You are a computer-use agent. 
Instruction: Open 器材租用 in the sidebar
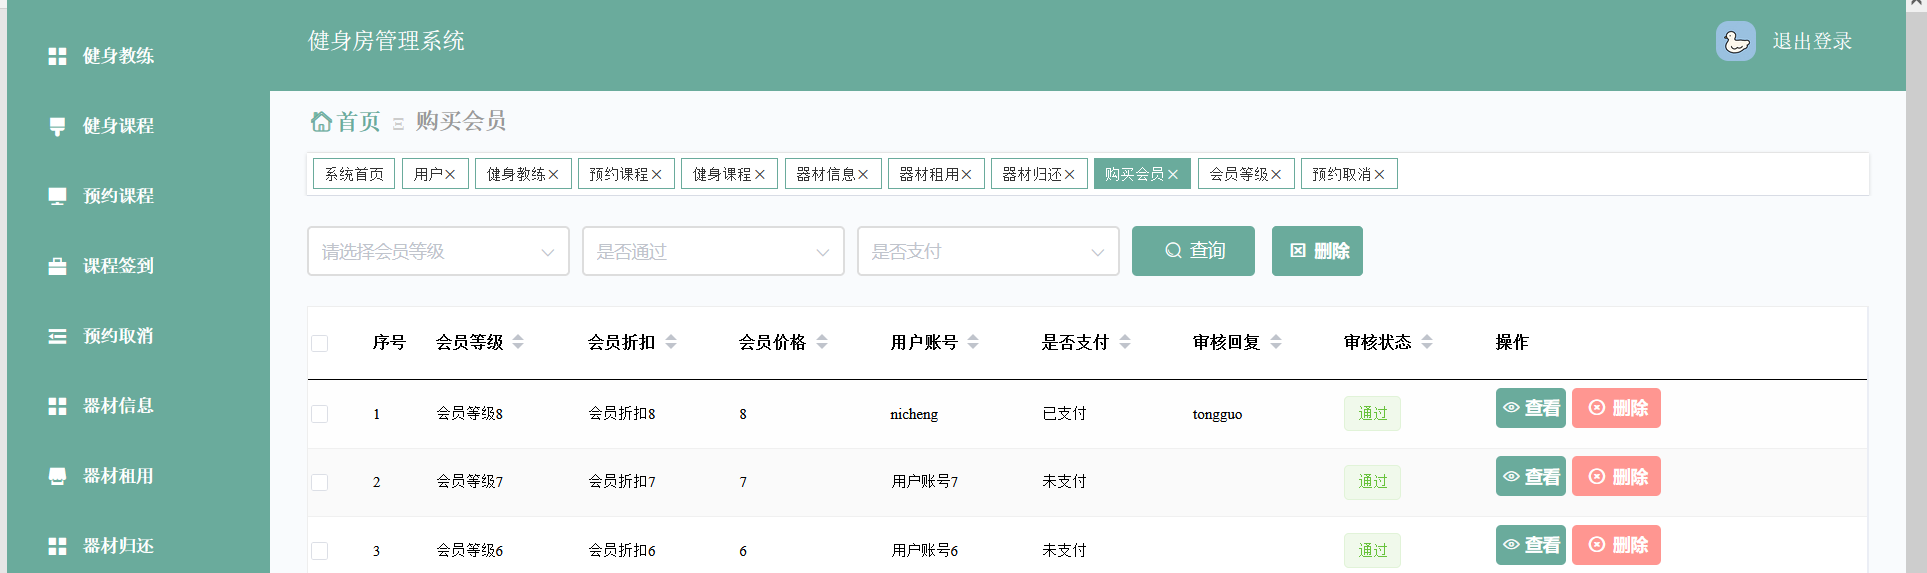point(118,476)
